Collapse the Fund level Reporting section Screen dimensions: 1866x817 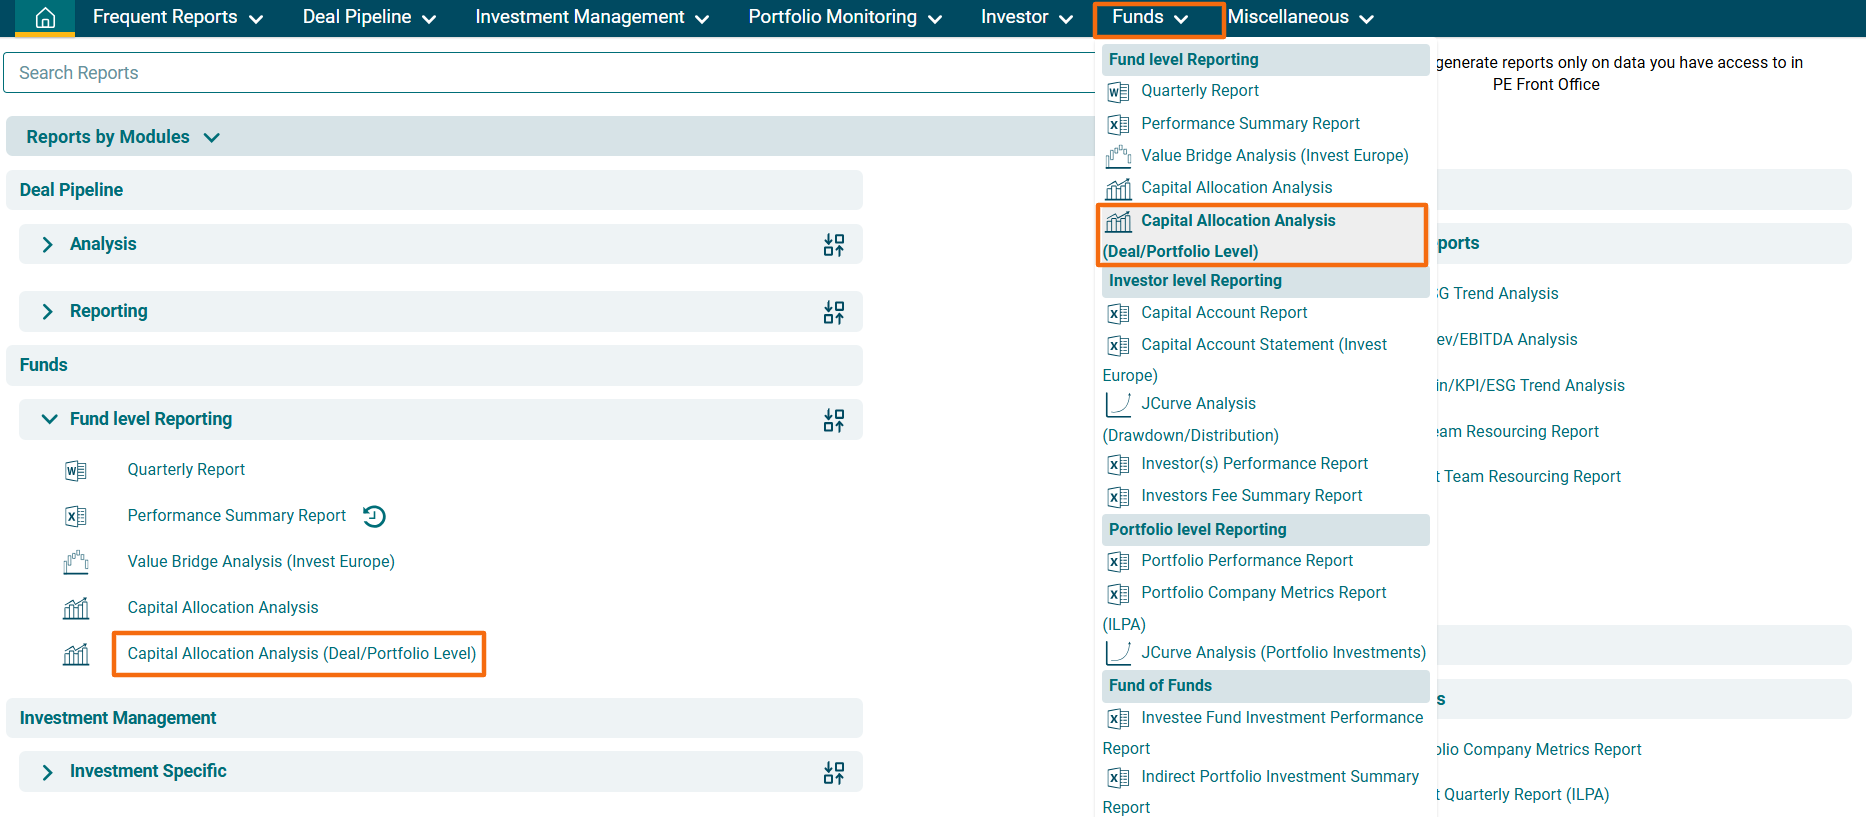click(49, 419)
